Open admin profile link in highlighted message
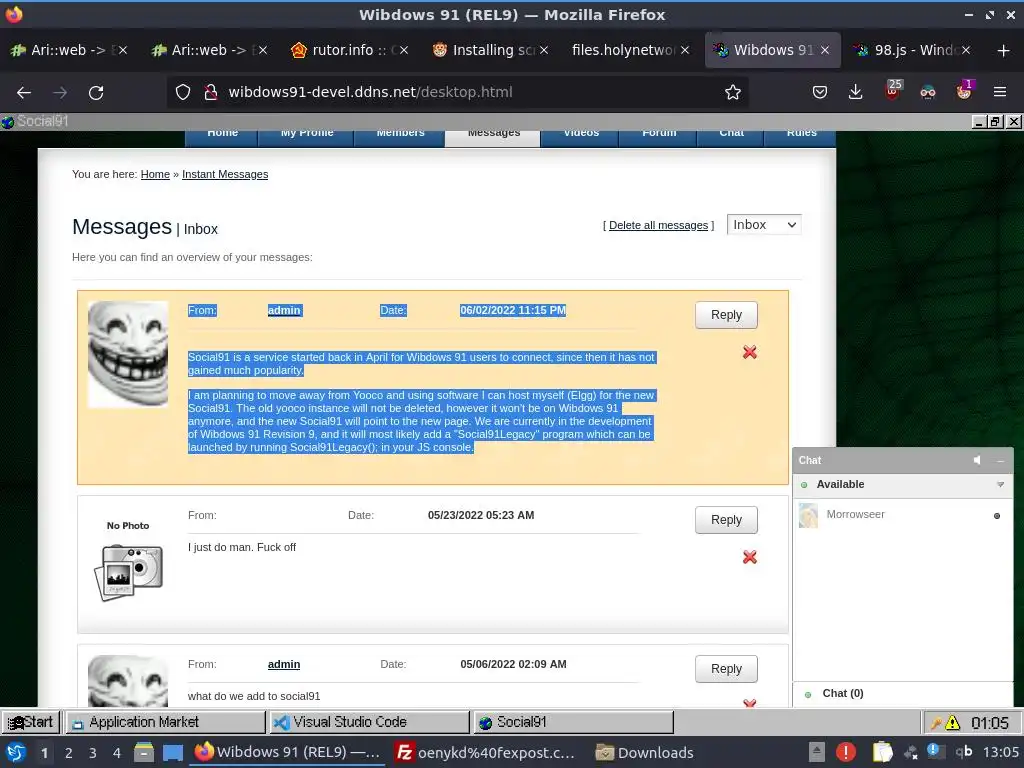 pos(284,310)
